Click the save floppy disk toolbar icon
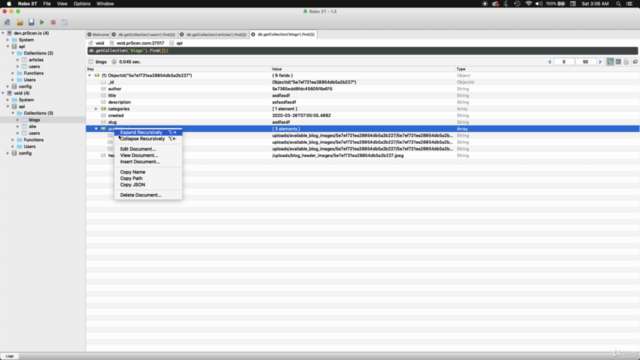The image size is (640, 360). coord(31,22)
